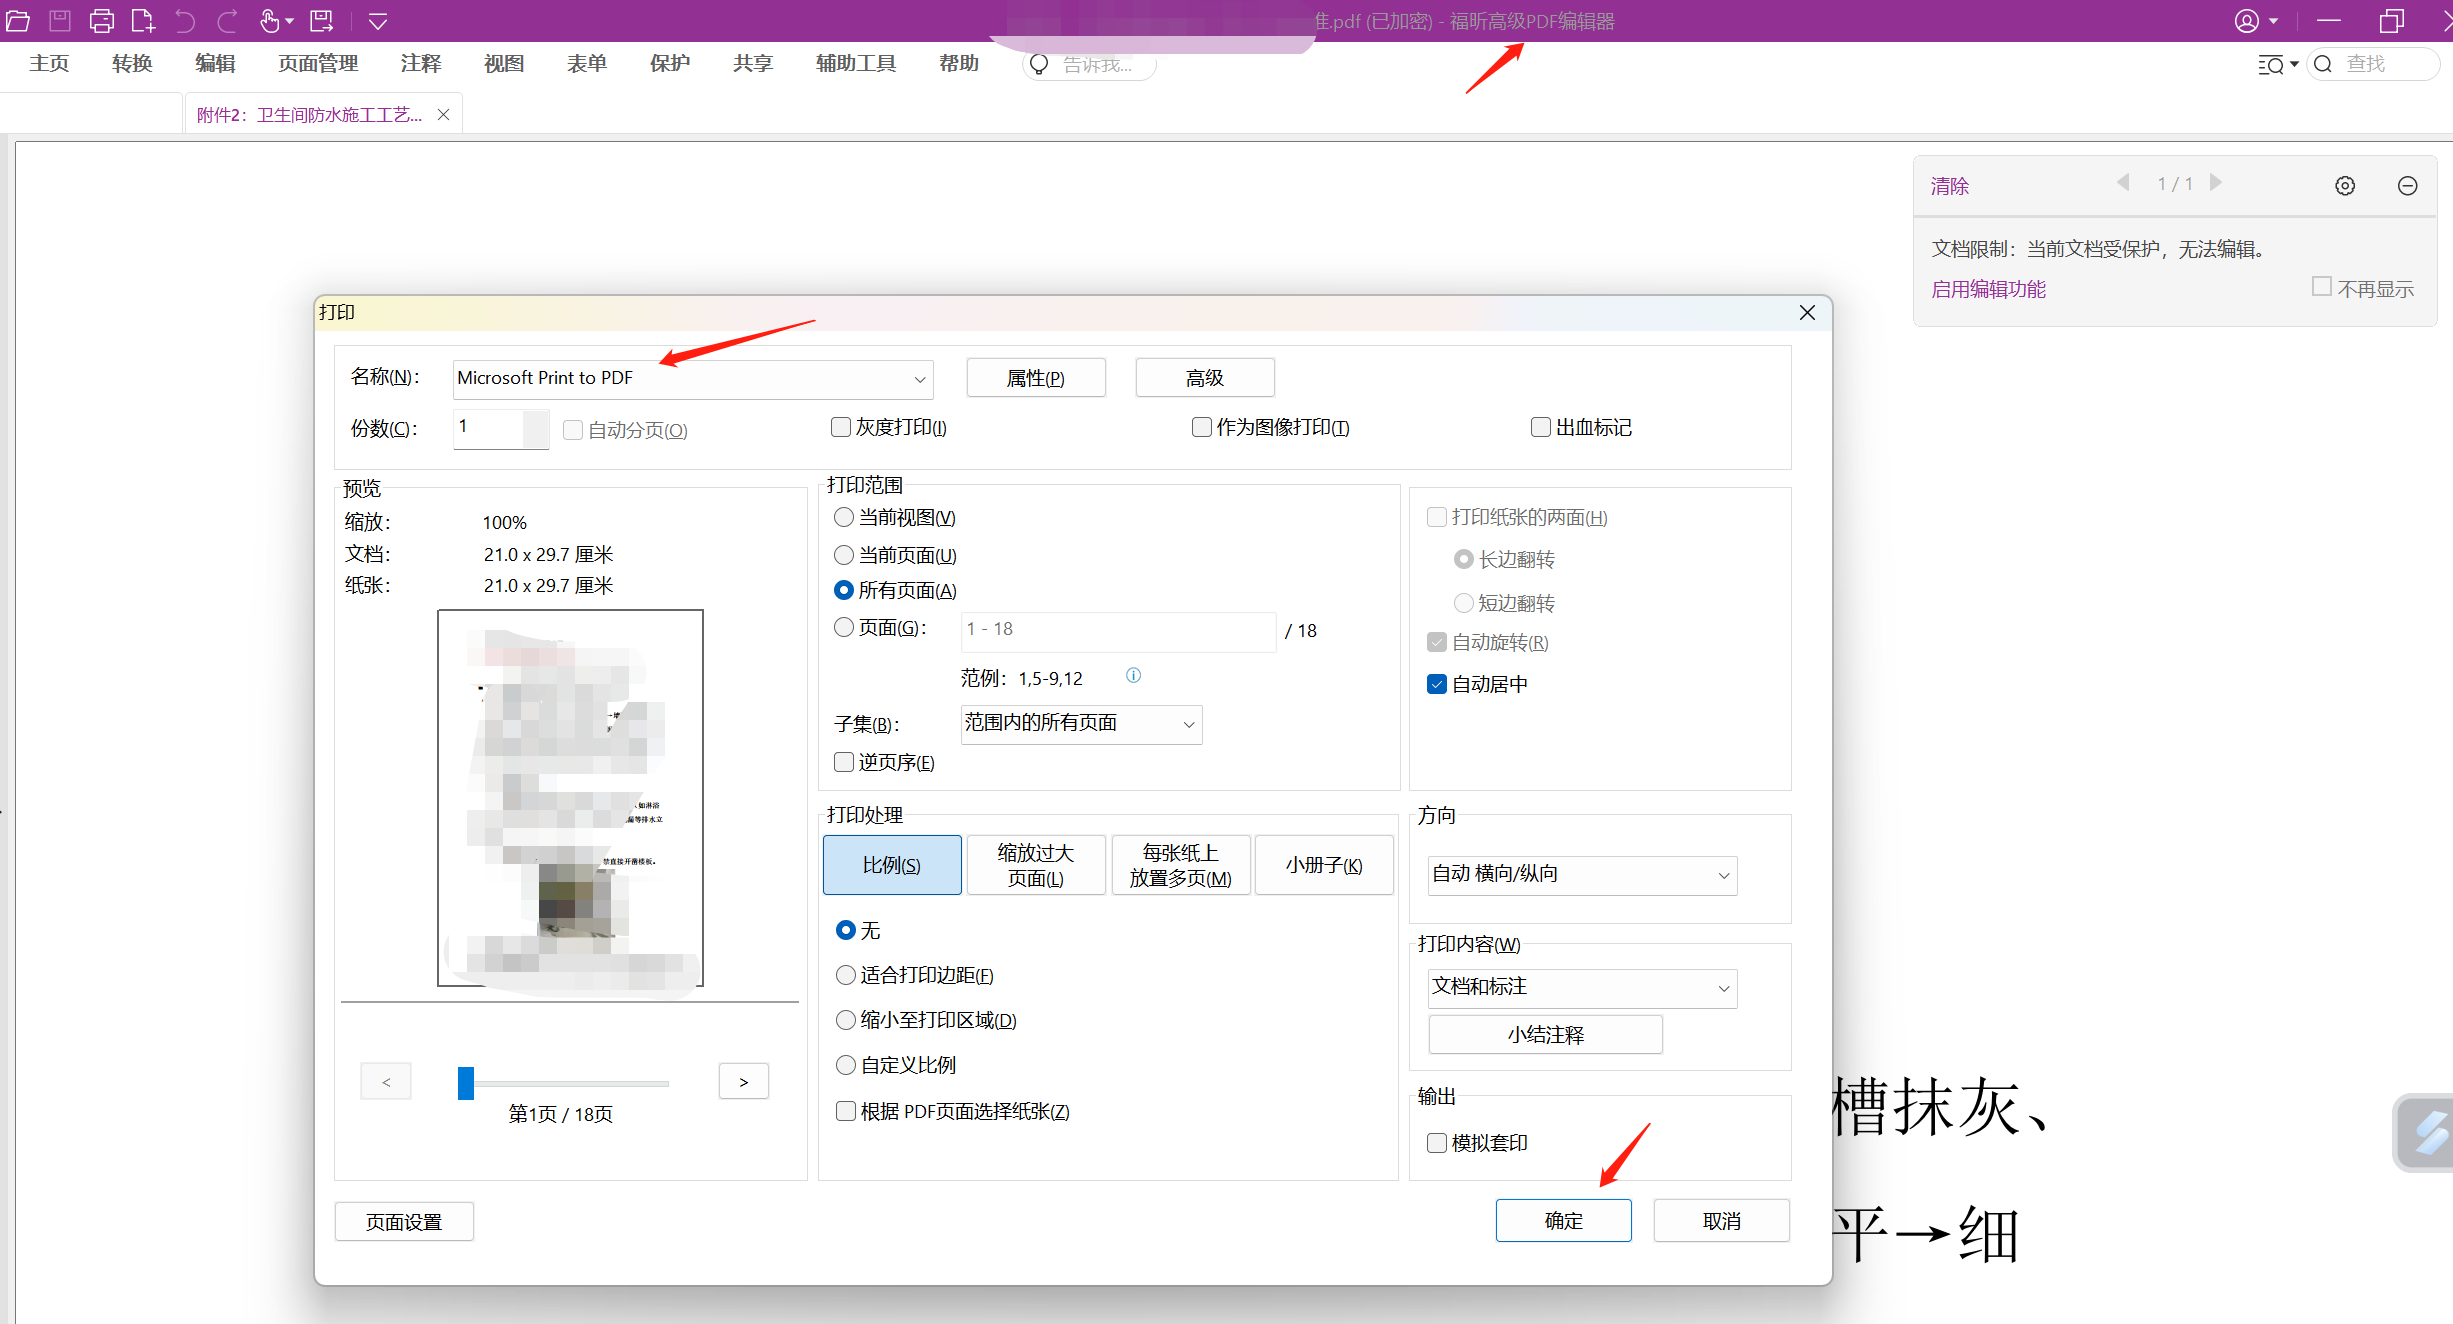2453x1324 pixels.
Task: Switch to the 保护 ribbon tab
Action: click(669, 63)
